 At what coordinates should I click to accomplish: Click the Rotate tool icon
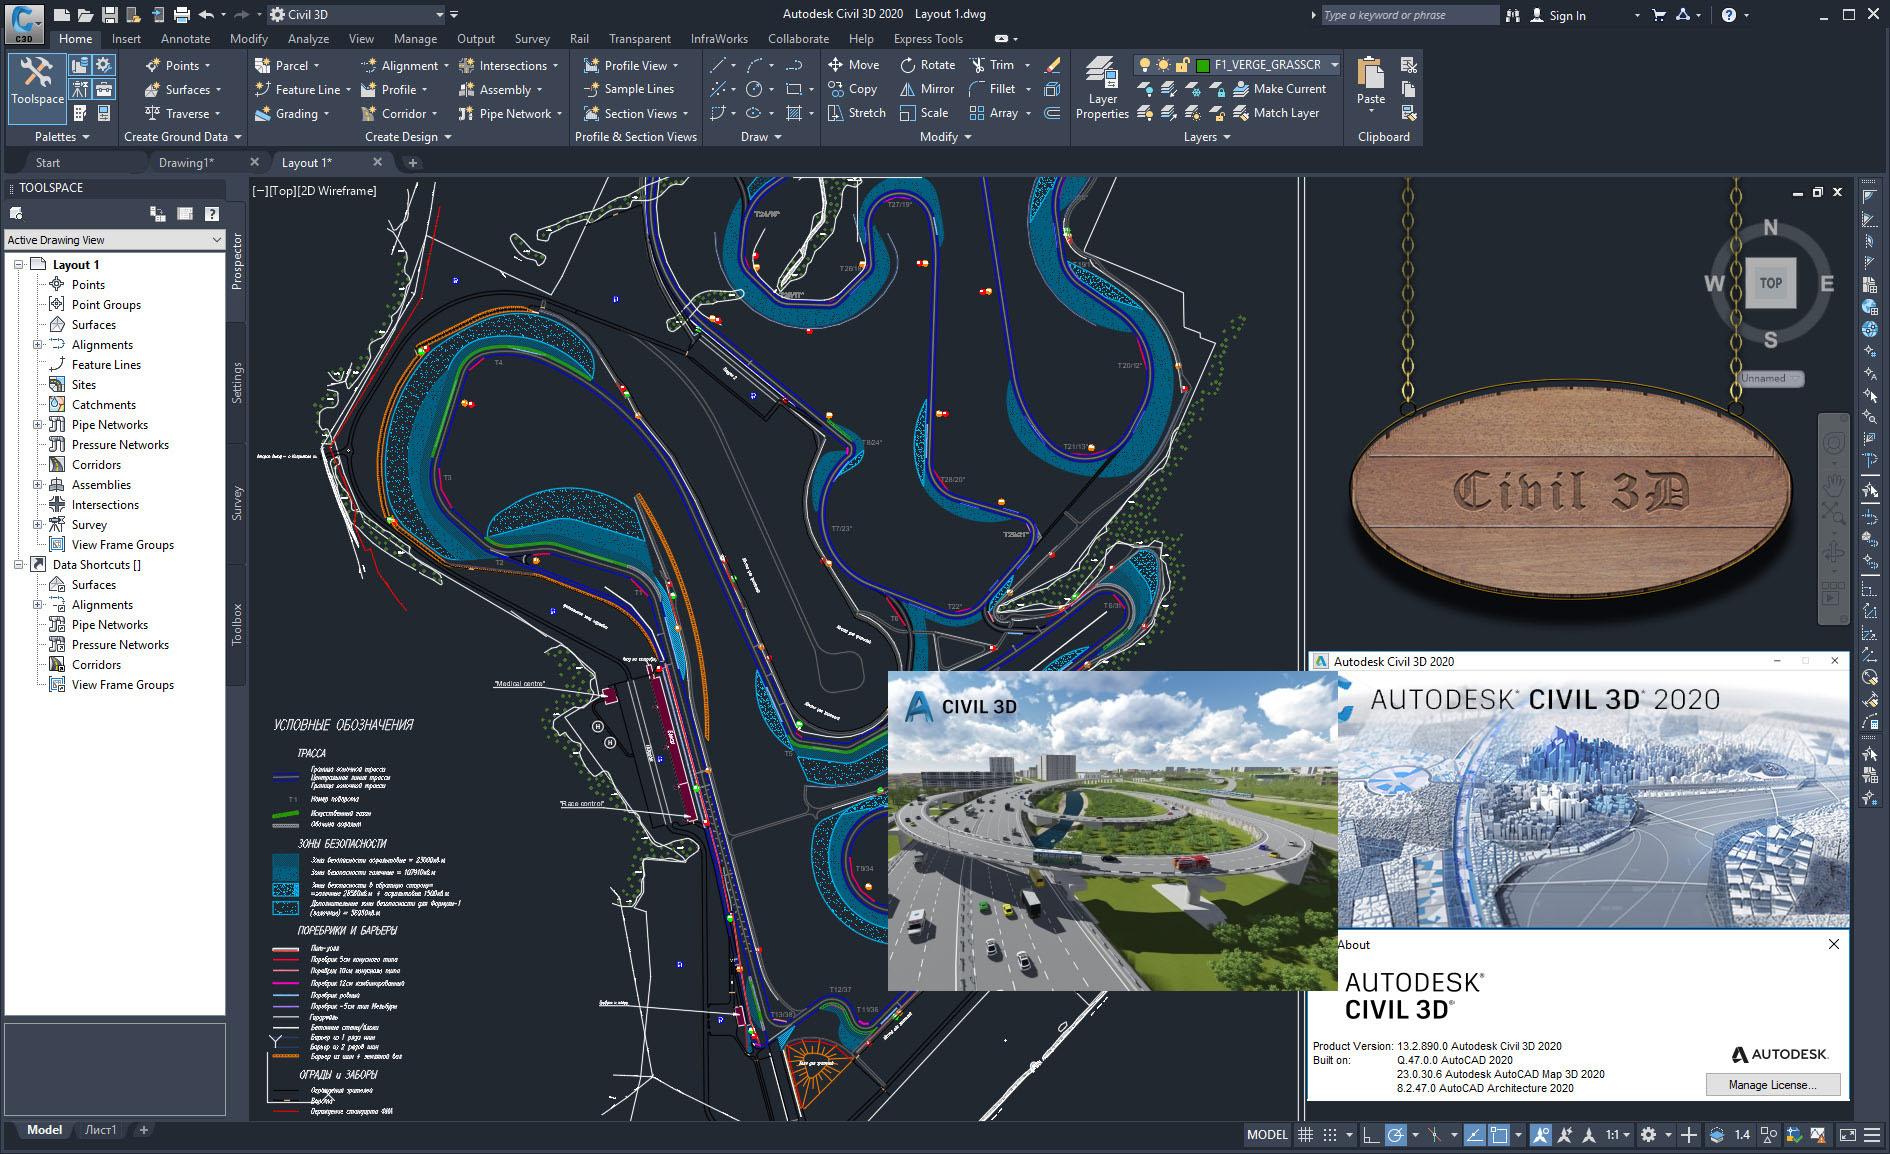[908, 65]
